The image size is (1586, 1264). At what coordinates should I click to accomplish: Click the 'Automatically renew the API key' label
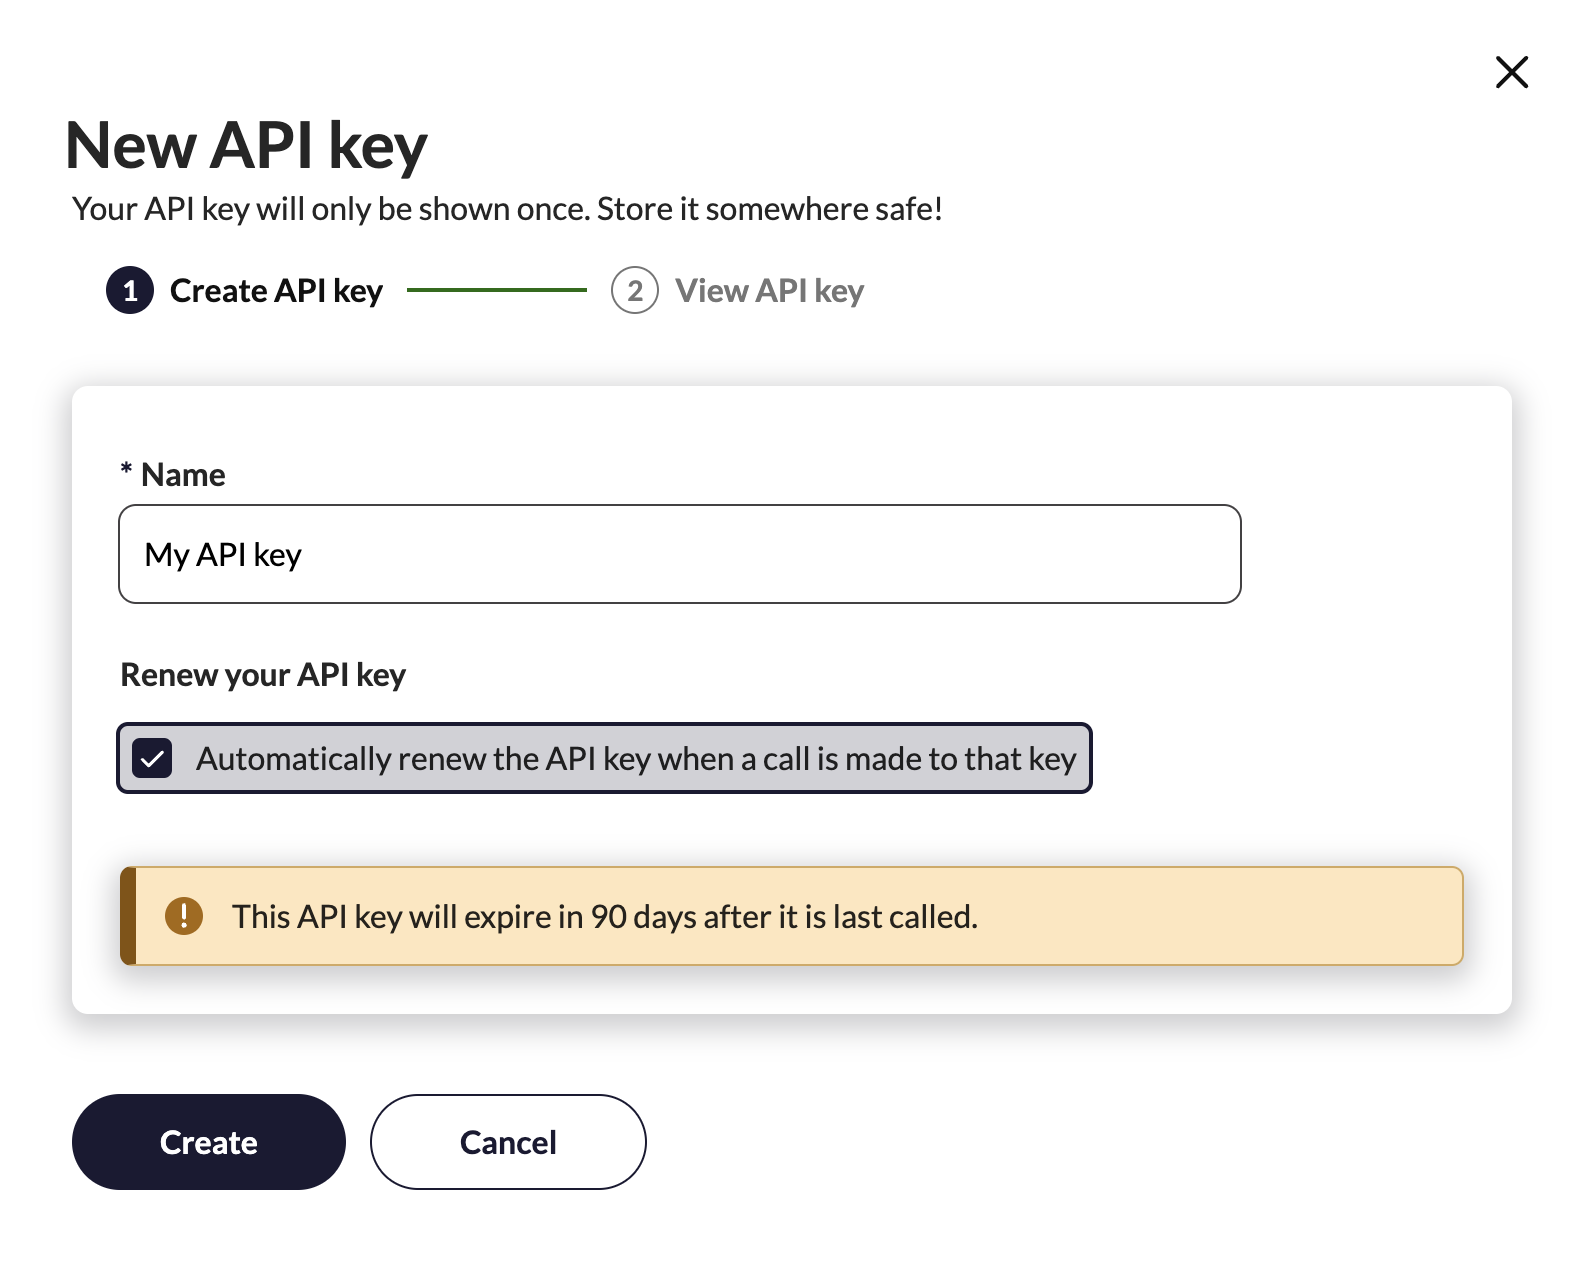click(636, 759)
